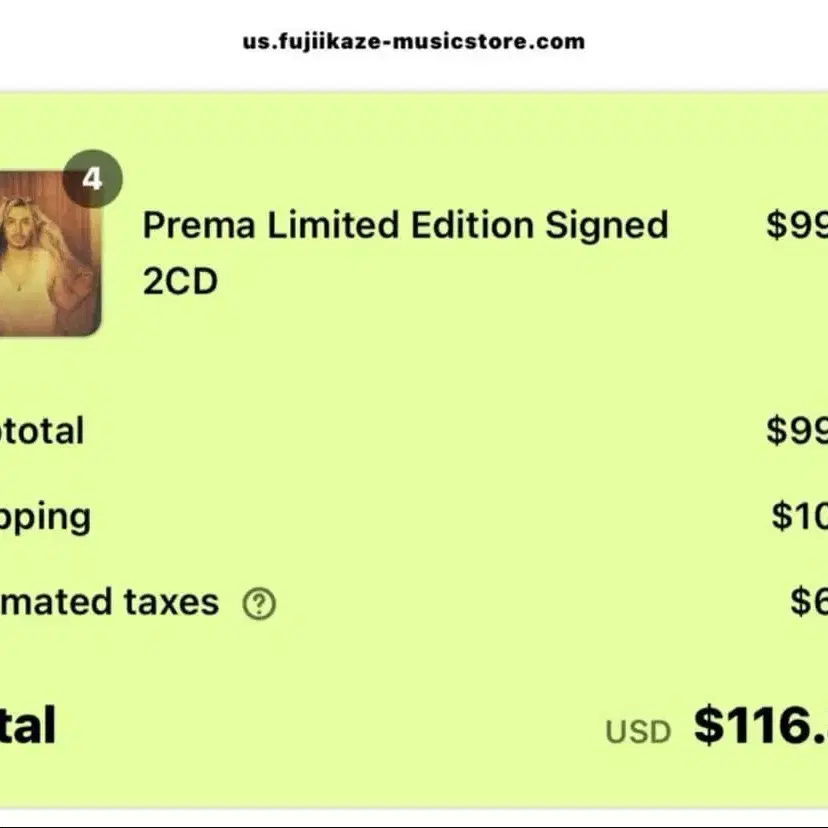This screenshot has height=828, width=828.
Task: Click the us.fujiikaze-musicstore.com address
Action: [x=414, y=41]
